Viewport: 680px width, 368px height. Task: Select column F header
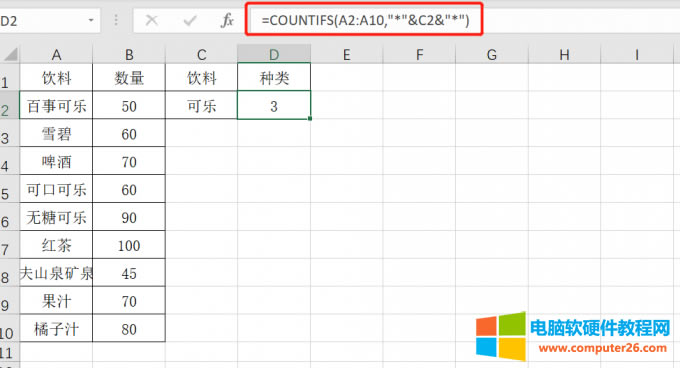(419, 55)
